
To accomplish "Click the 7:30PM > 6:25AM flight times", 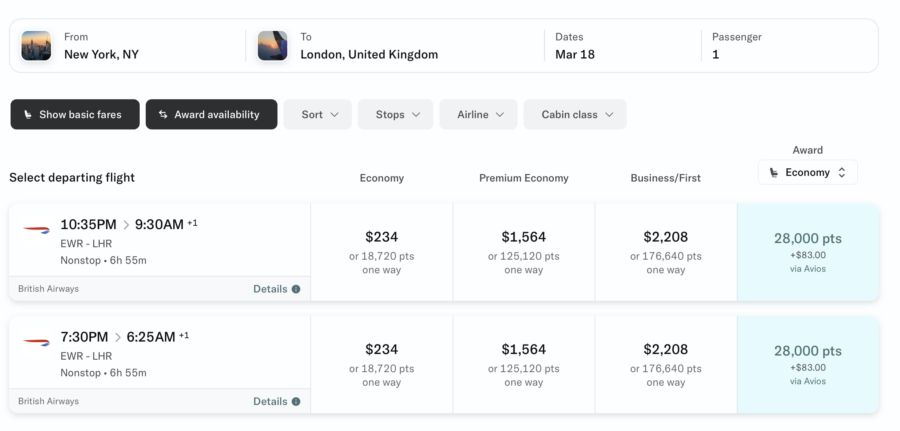I will pyautogui.click(x=125, y=337).
